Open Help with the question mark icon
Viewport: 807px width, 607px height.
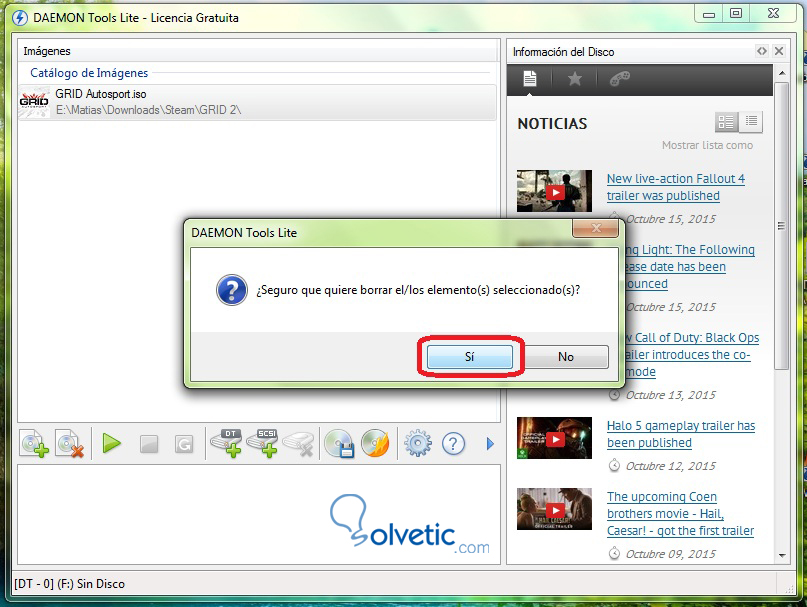point(453,443)
